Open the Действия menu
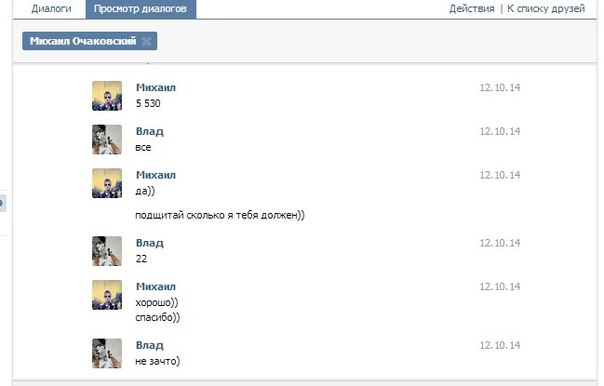The image size is (604, 386). coord(471,8)
